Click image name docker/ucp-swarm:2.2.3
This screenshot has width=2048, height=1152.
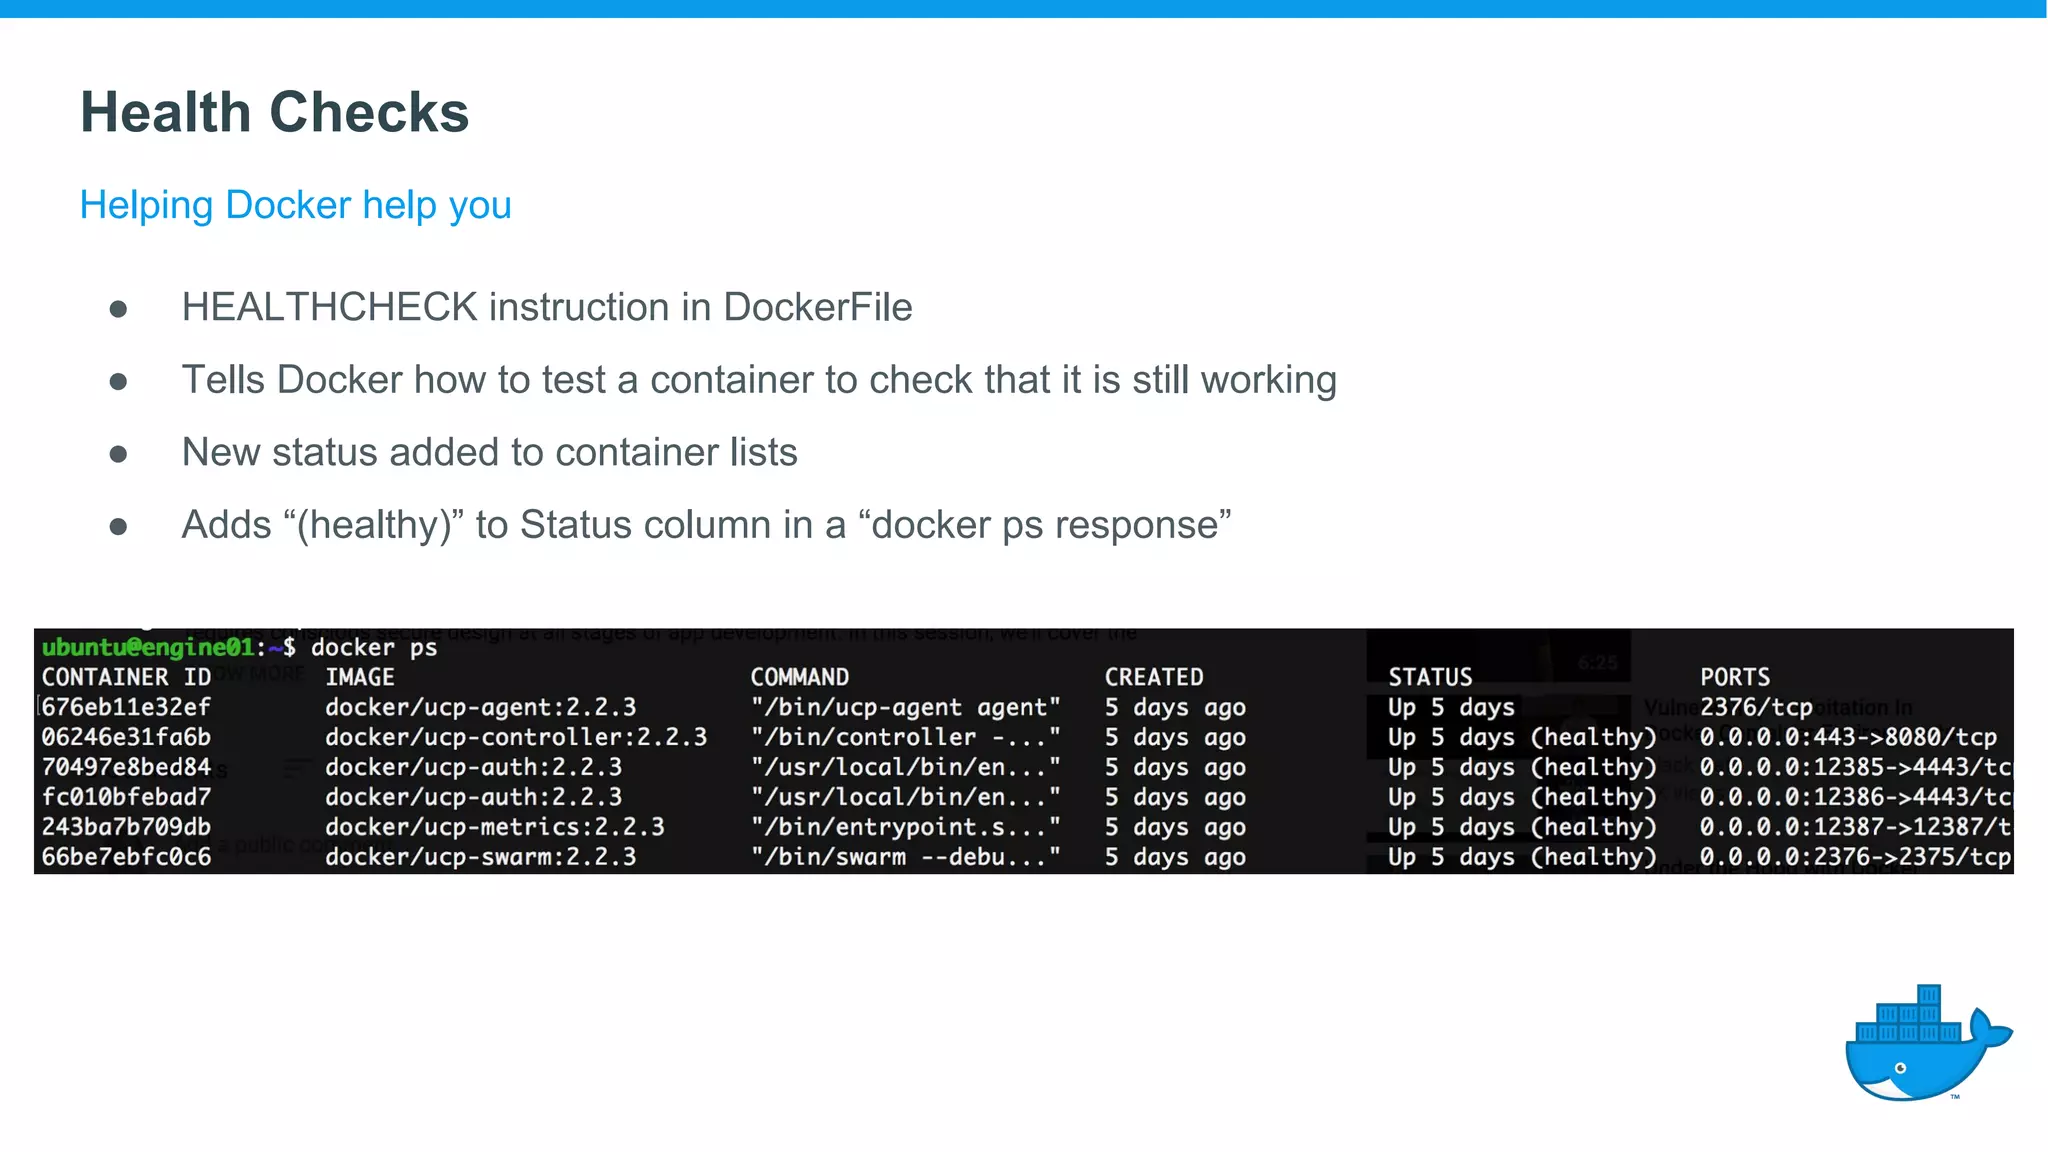(x=481, y=857)
